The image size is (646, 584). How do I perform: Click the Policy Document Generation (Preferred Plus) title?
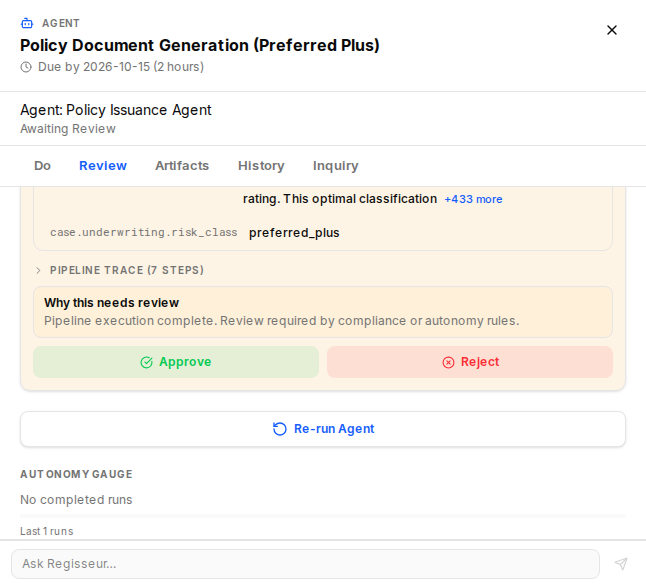click(200, 45)
